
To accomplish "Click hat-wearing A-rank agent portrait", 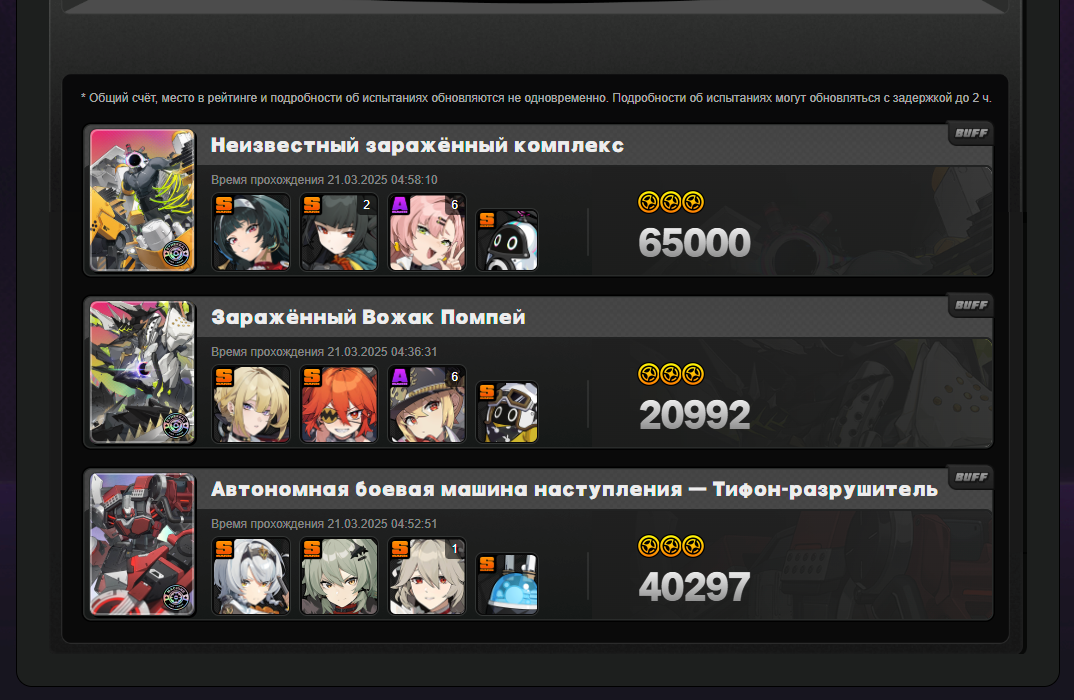I will [427, 404].
